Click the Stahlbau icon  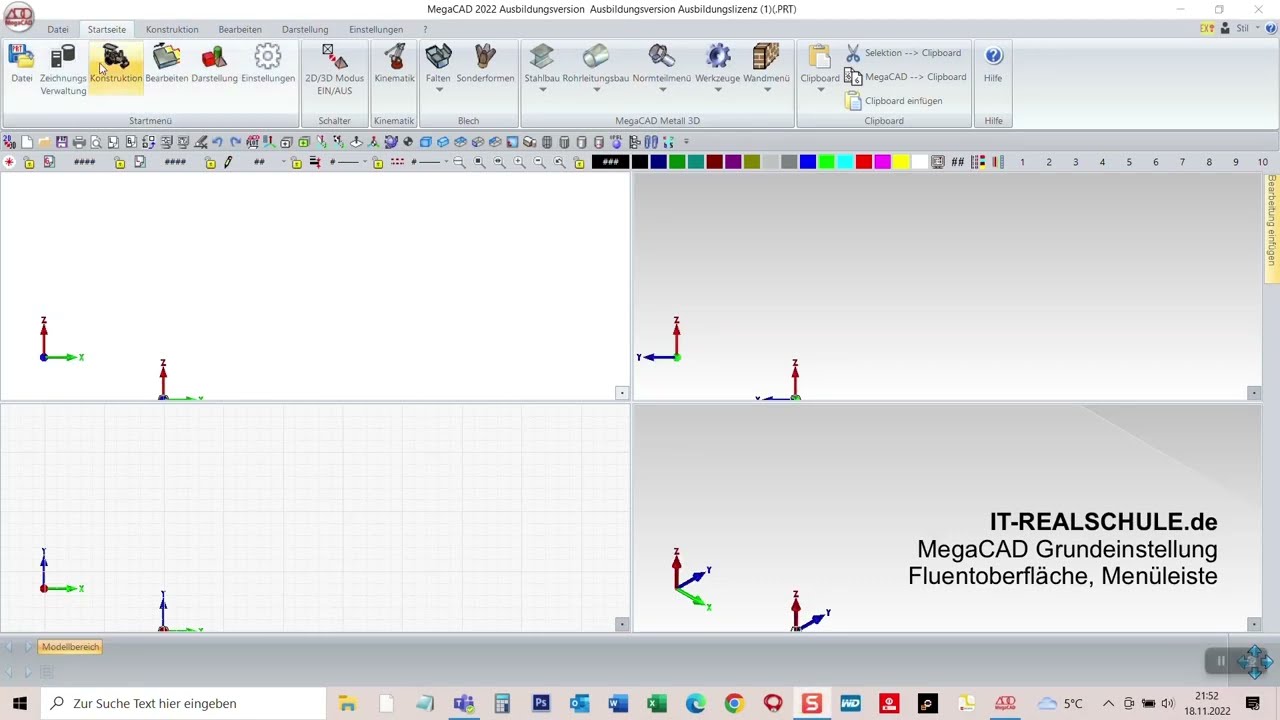point(542,57)
